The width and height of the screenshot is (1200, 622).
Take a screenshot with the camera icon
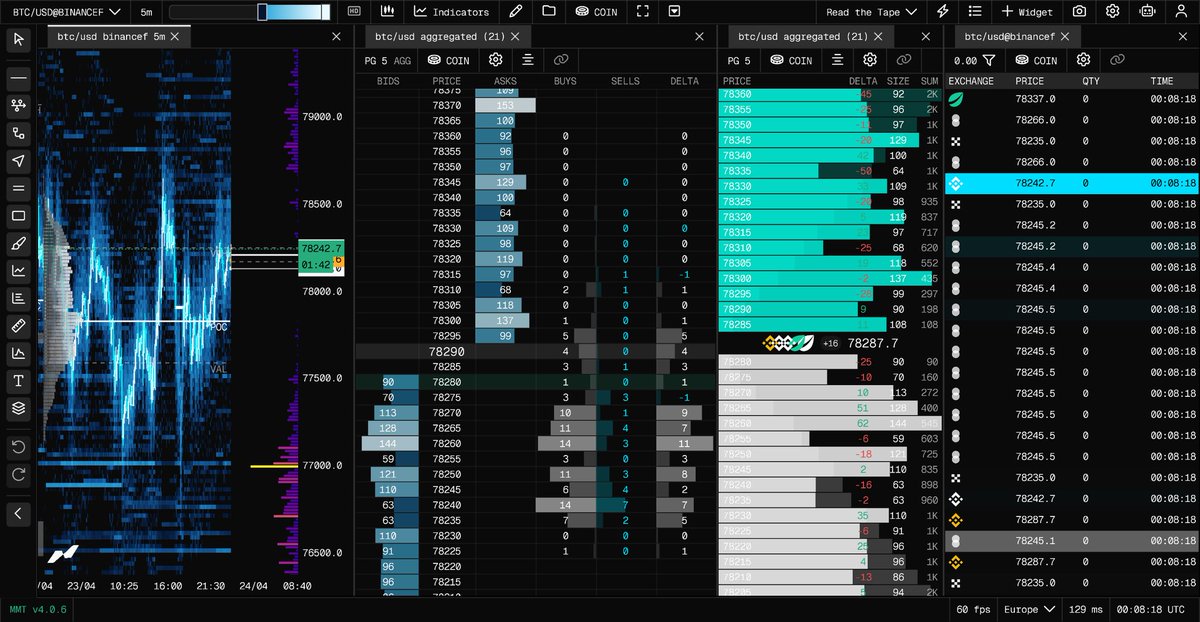[x=1079, y=12]
